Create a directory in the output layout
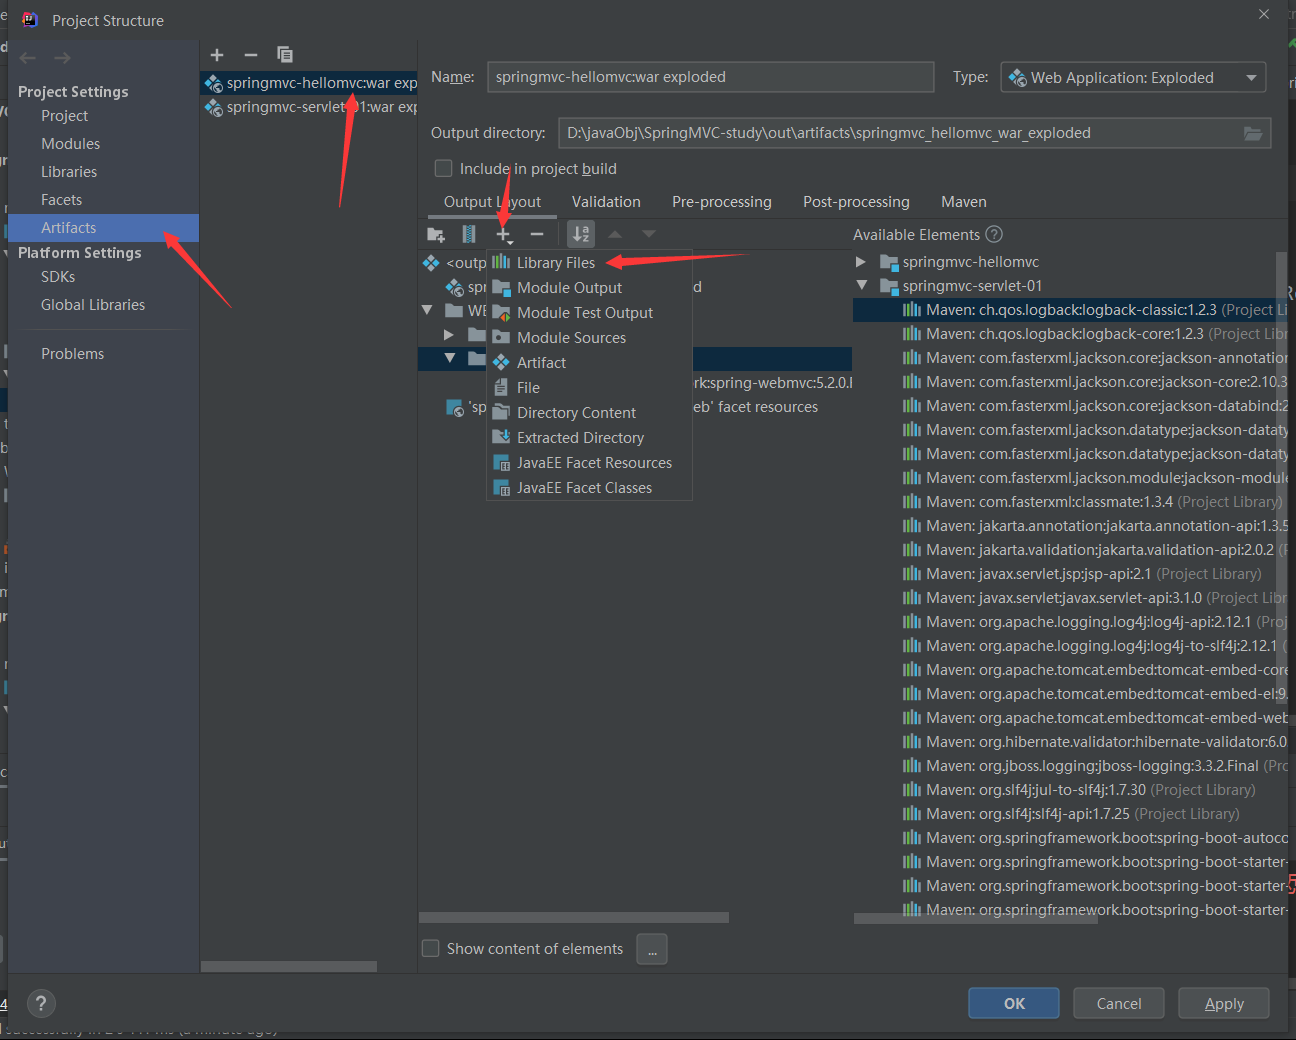 436,234
